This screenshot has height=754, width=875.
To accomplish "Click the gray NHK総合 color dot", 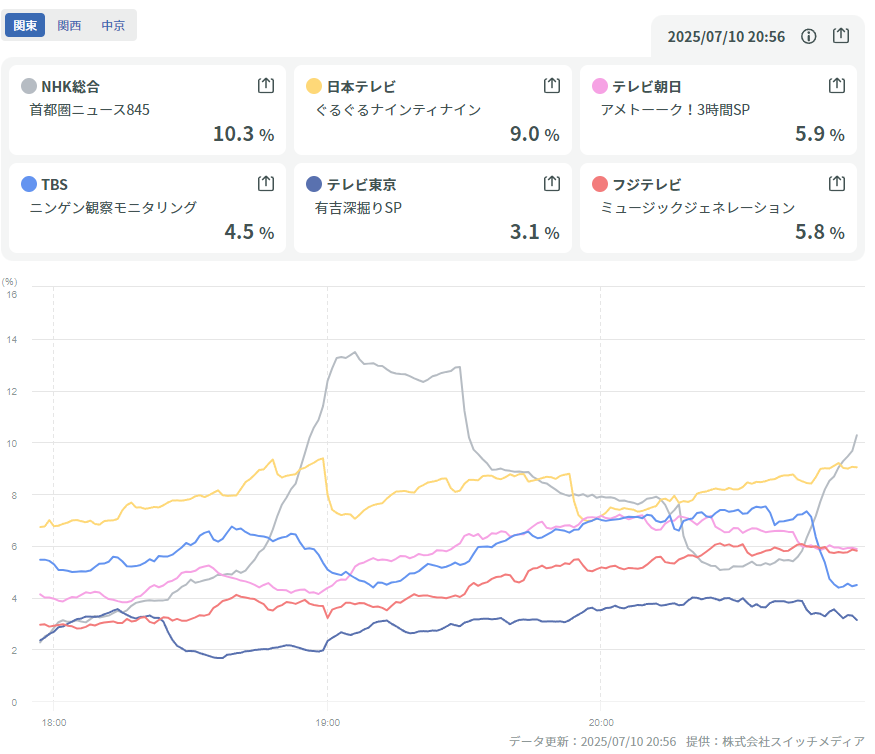I will pos(29,87).
